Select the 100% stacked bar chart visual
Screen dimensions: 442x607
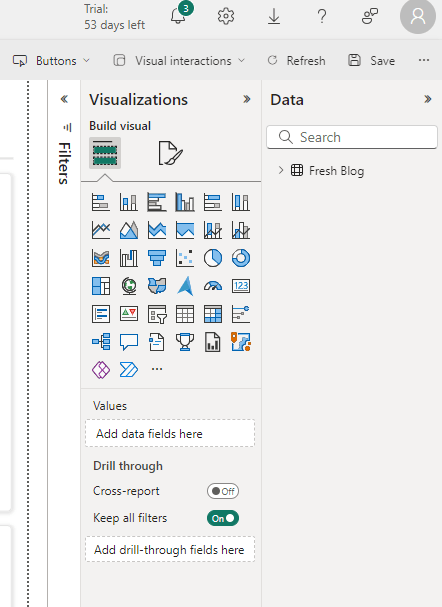coord(213,202)
